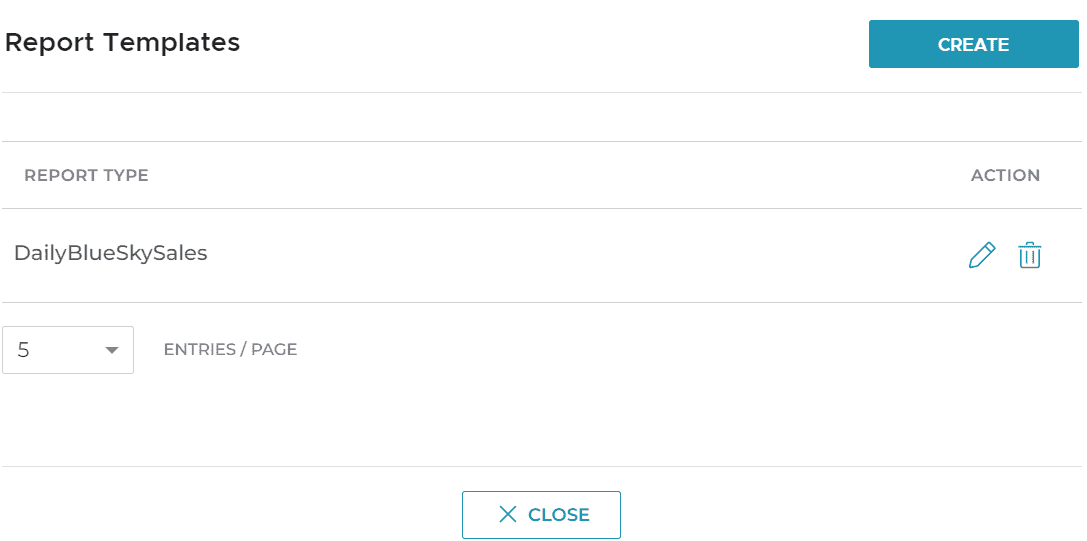Click the CLOSE button
The width and height of the screenshot is (1087, 541).
(x=541, y=515)
